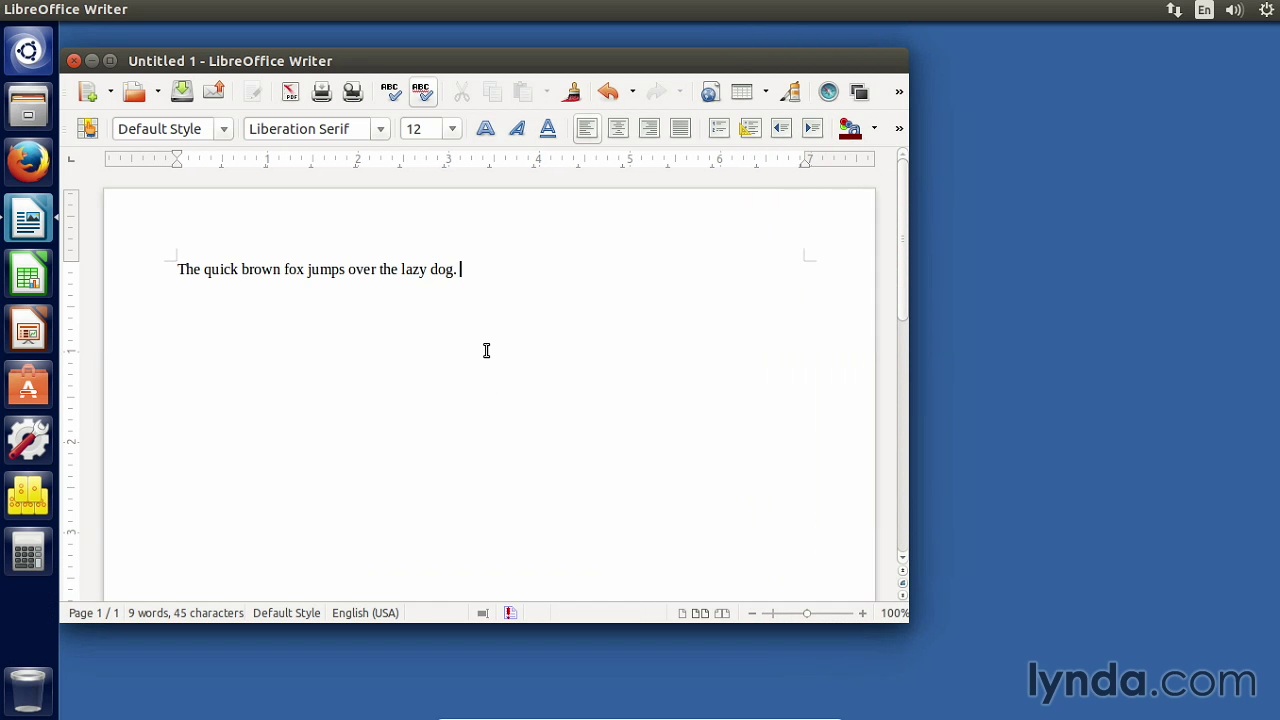Click in the Liberation Serif font field
The height and width of the screenshot is (720, 1280).
[307, 129]
